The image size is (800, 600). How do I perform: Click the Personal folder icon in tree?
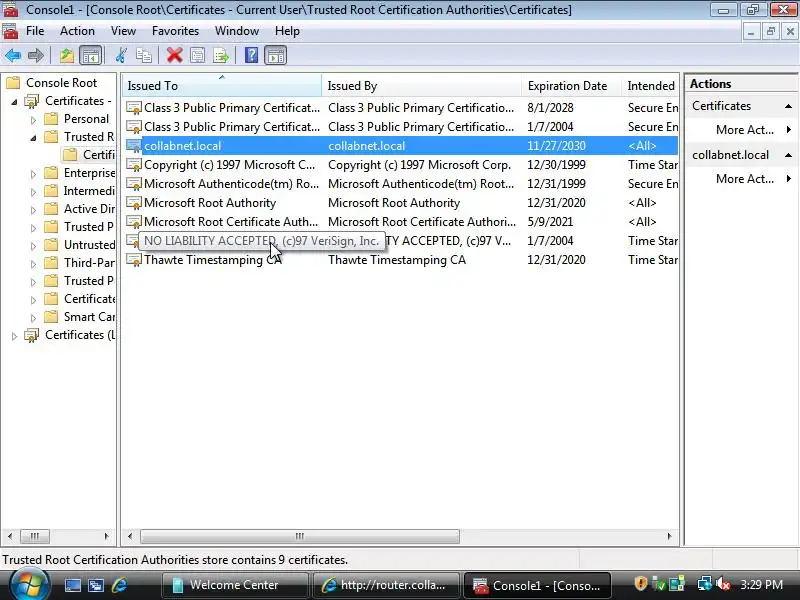(51, 119)
